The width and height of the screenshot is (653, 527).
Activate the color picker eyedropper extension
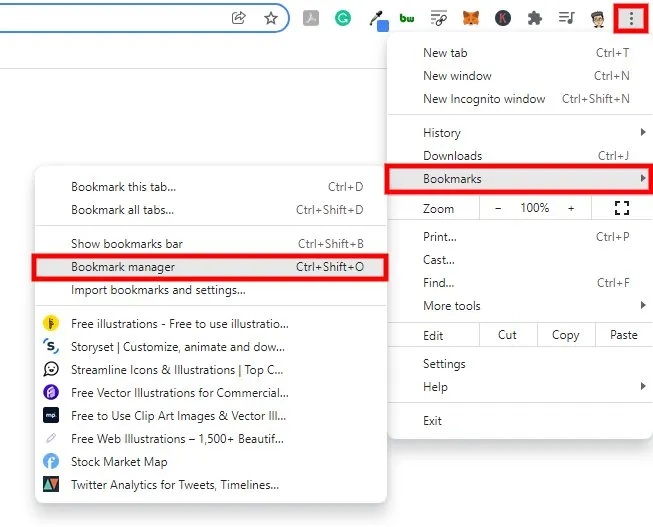click(379, 20)
